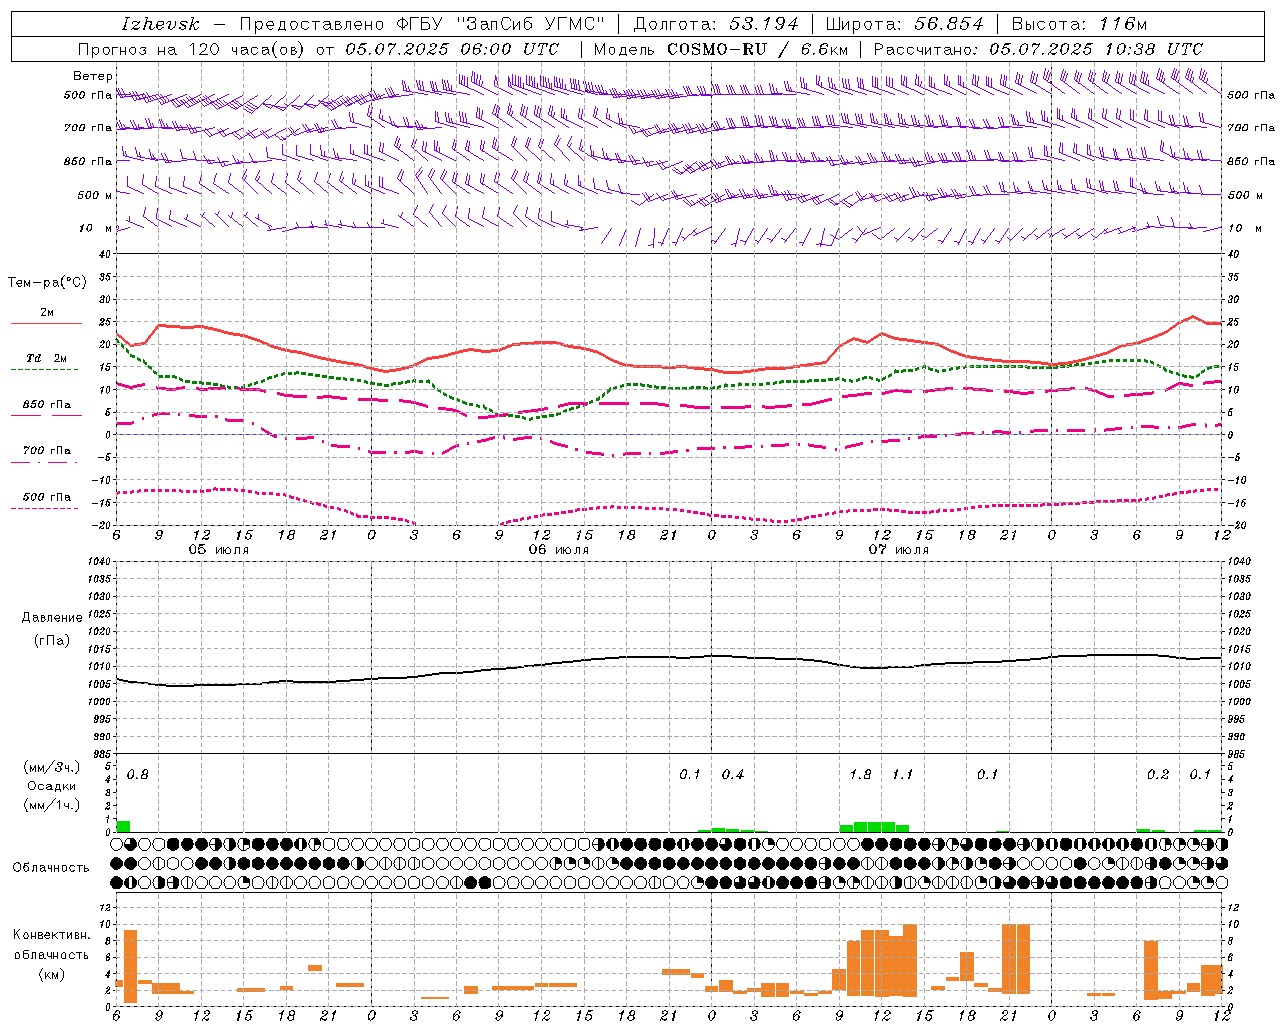
Task: Click the "Облачность" cloud cover label
Action: pyautogui.click(x=51, y=868)
